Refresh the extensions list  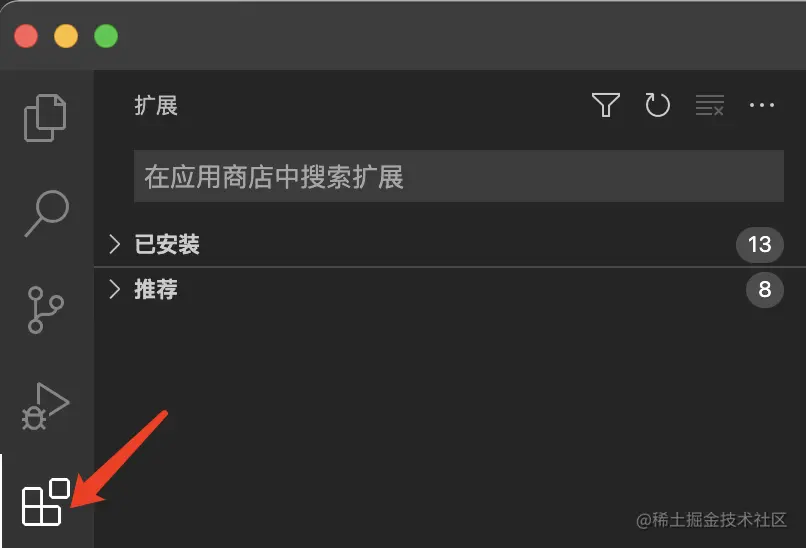(657, 105)
